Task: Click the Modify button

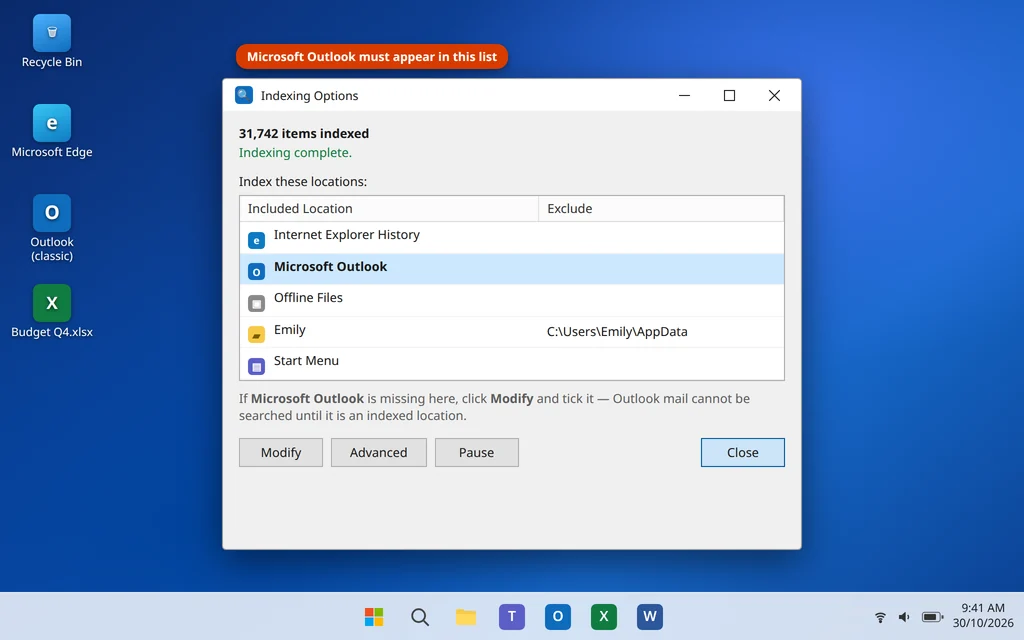Action: tap(281, 453)
